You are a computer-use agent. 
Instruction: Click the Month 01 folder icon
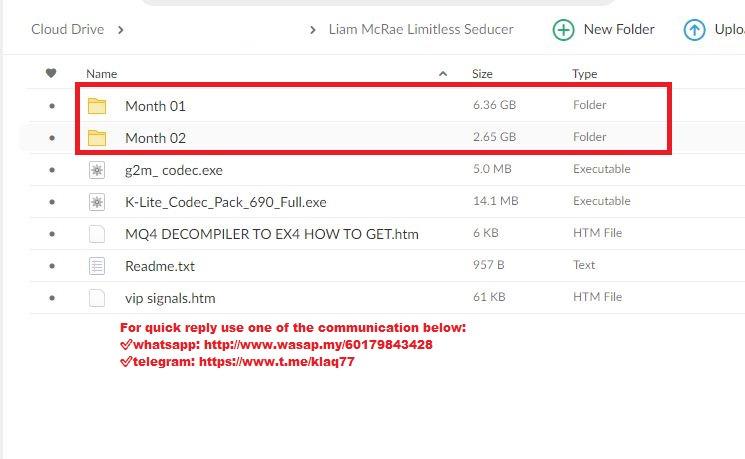(x=97, y=105)
